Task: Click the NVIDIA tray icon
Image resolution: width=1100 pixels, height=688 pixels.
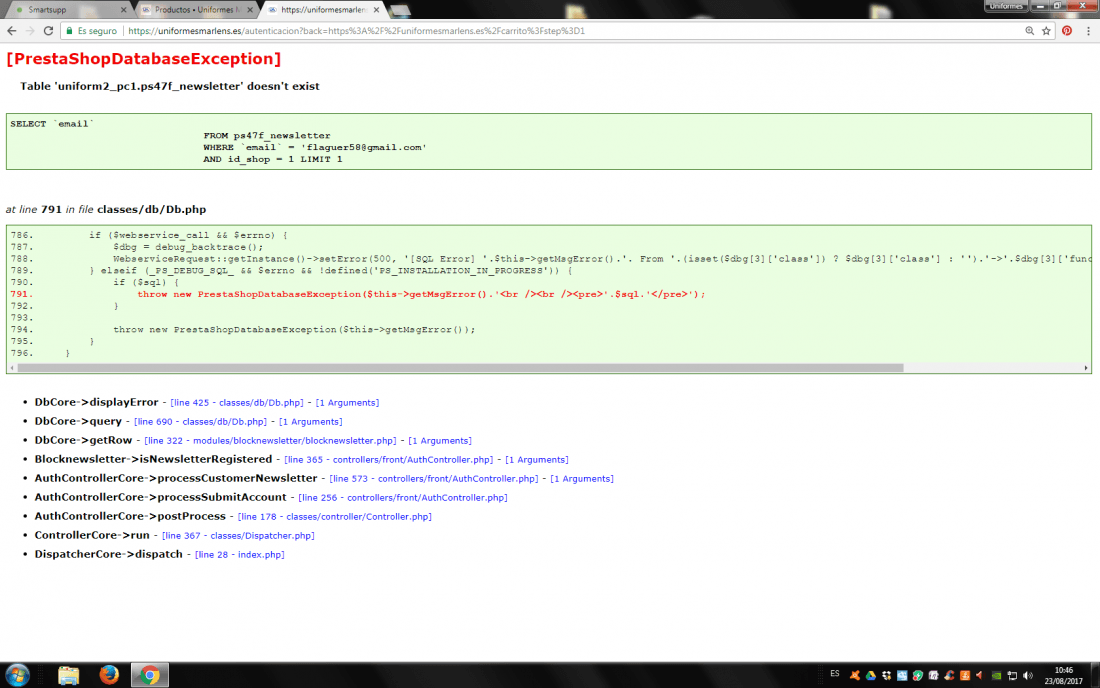Action: [x=996, y=675]
